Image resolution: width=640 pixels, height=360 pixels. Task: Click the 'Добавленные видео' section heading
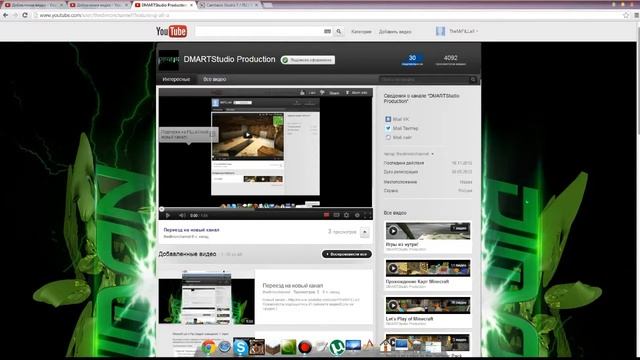187,254
